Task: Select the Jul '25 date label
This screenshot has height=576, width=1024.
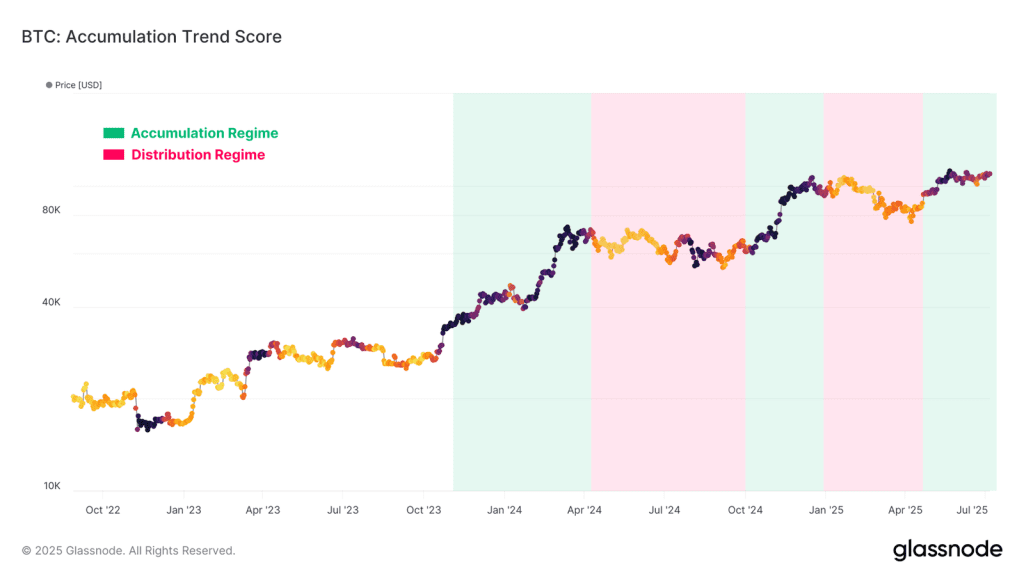Action: (x=973, y=510)
